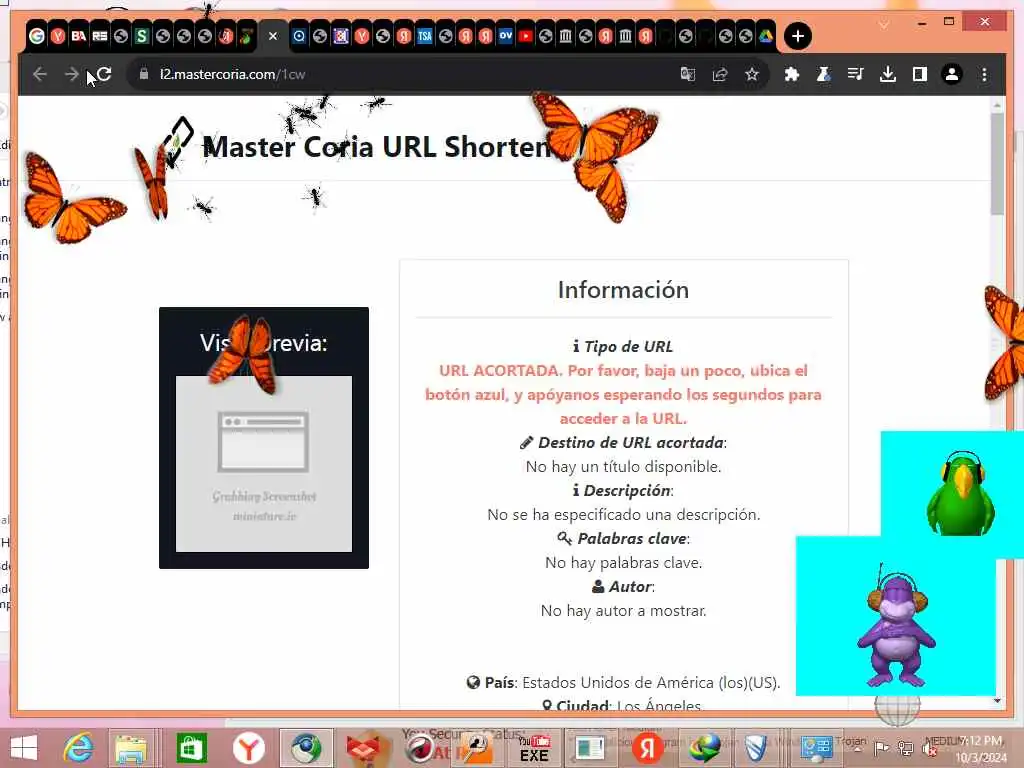Open Internet Download Manager taskbar icon
The image size is (1024, 768).
click(704, 748)
